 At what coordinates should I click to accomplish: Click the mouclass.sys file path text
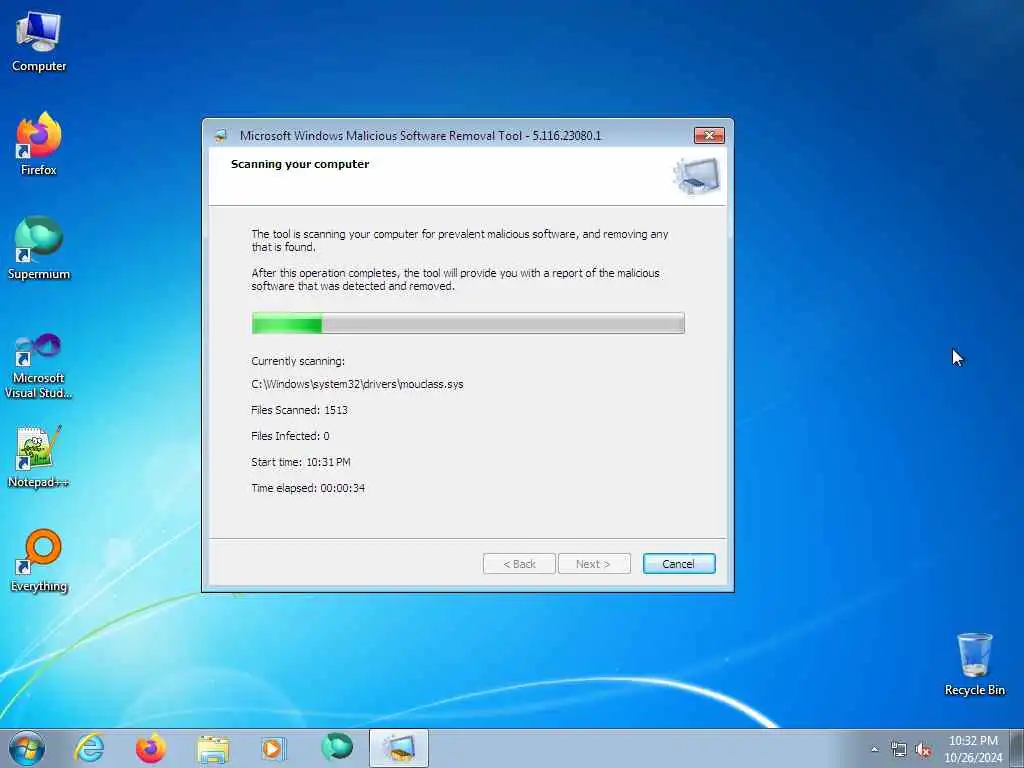pyautogui.click(x=357, y=384)
